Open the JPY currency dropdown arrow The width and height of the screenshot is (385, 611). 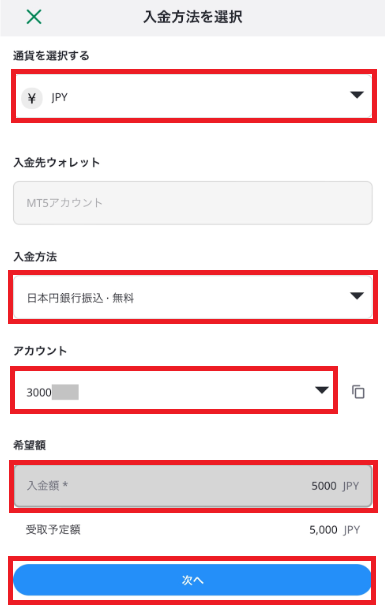(x=357, y=95)
